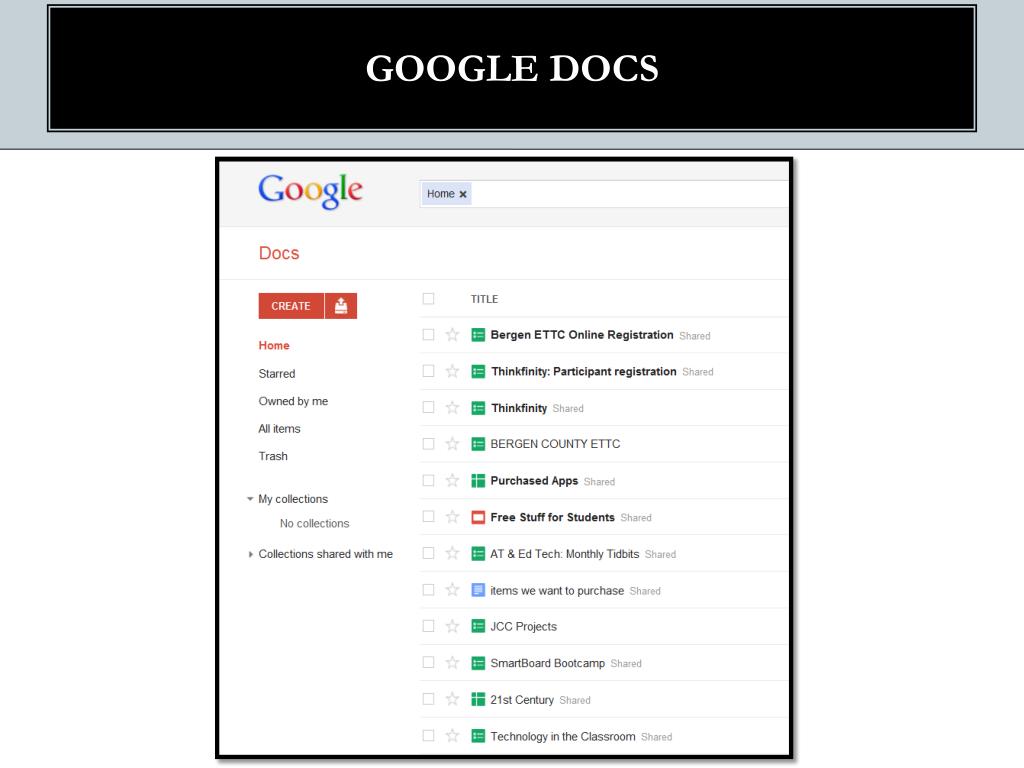This screenshot has height=768, width=1024.
Task: Expand Collections shared with me
Action: pyautogui.click(x=249, y=554)
